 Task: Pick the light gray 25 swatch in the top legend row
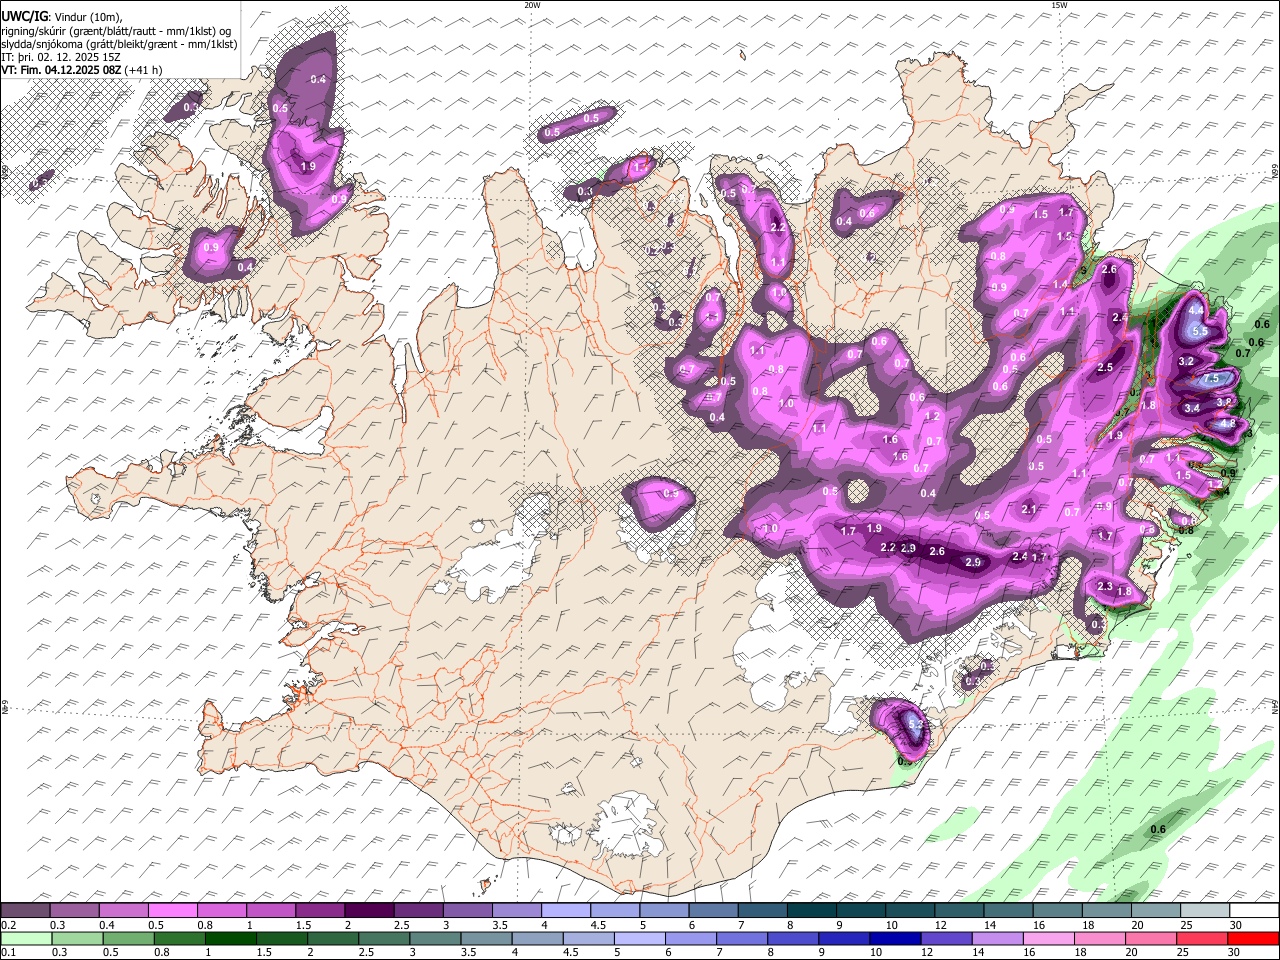(1204, 910)
